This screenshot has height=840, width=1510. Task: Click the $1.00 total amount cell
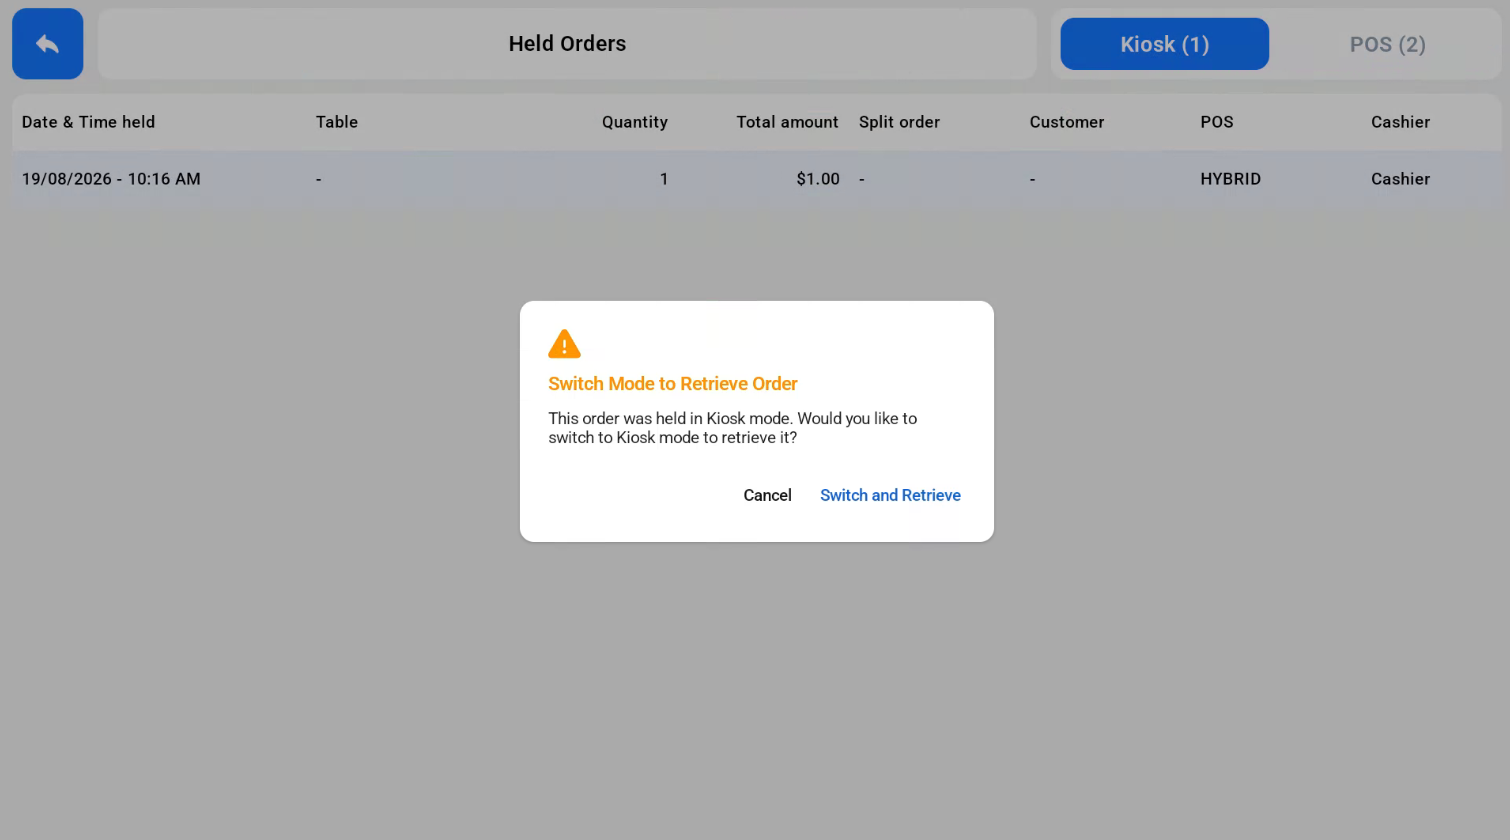(x=818, y=179)
